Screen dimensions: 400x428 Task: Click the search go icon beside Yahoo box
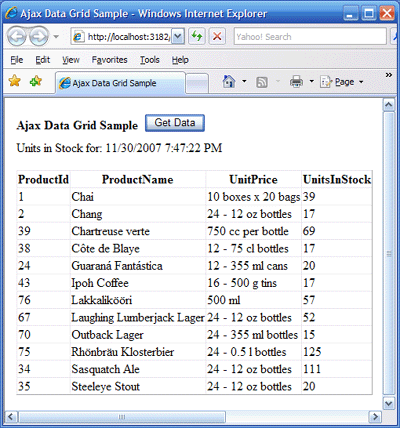395,36
